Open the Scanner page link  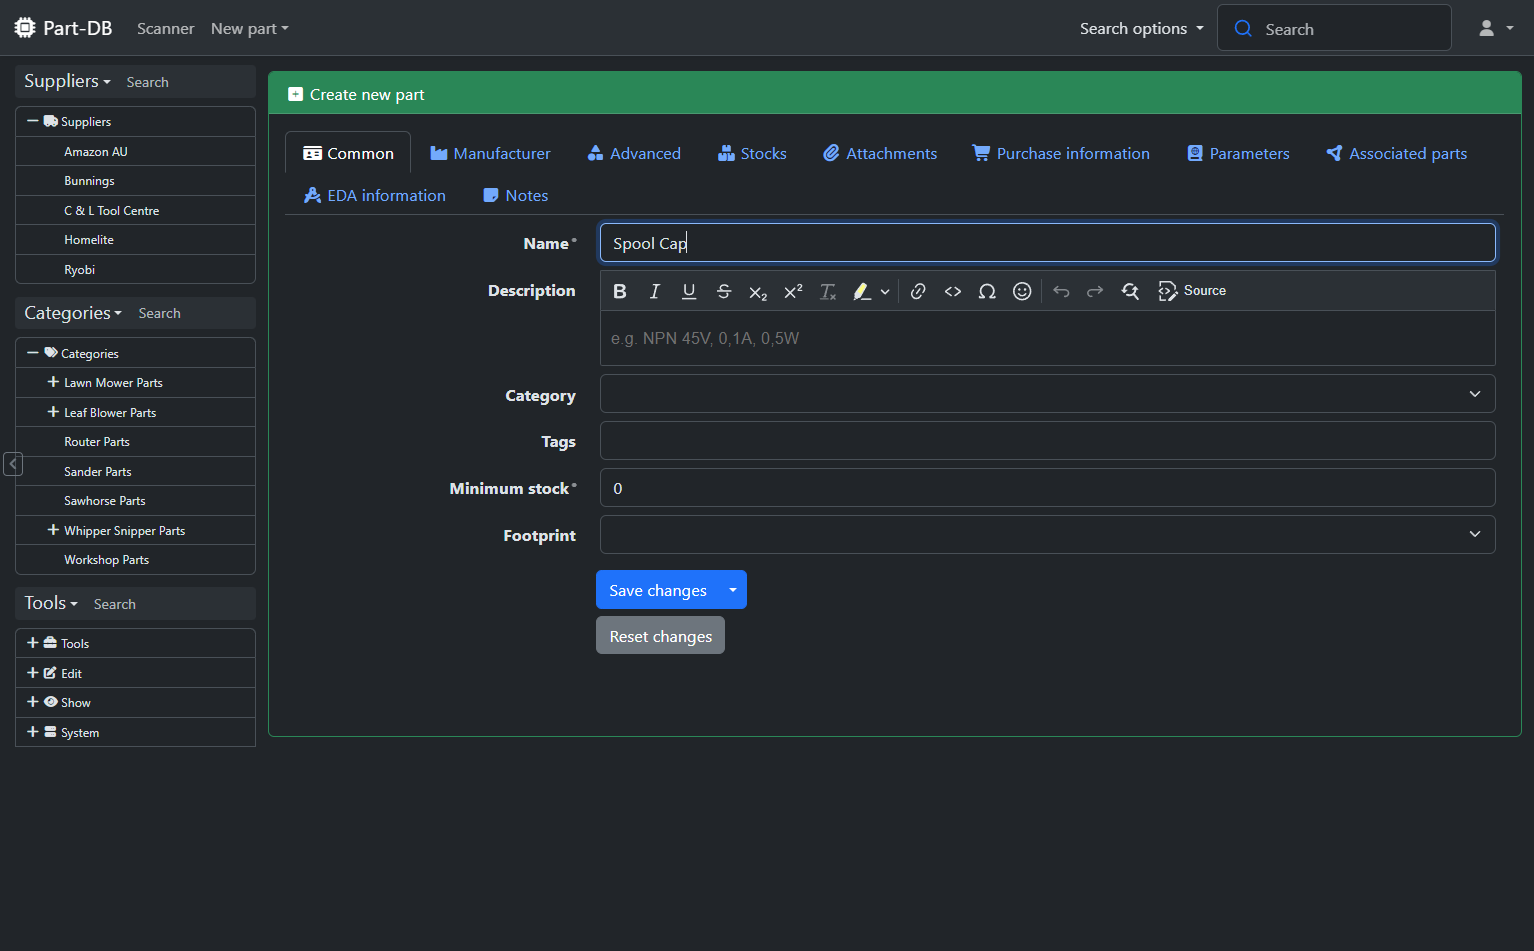click(166, 29)
